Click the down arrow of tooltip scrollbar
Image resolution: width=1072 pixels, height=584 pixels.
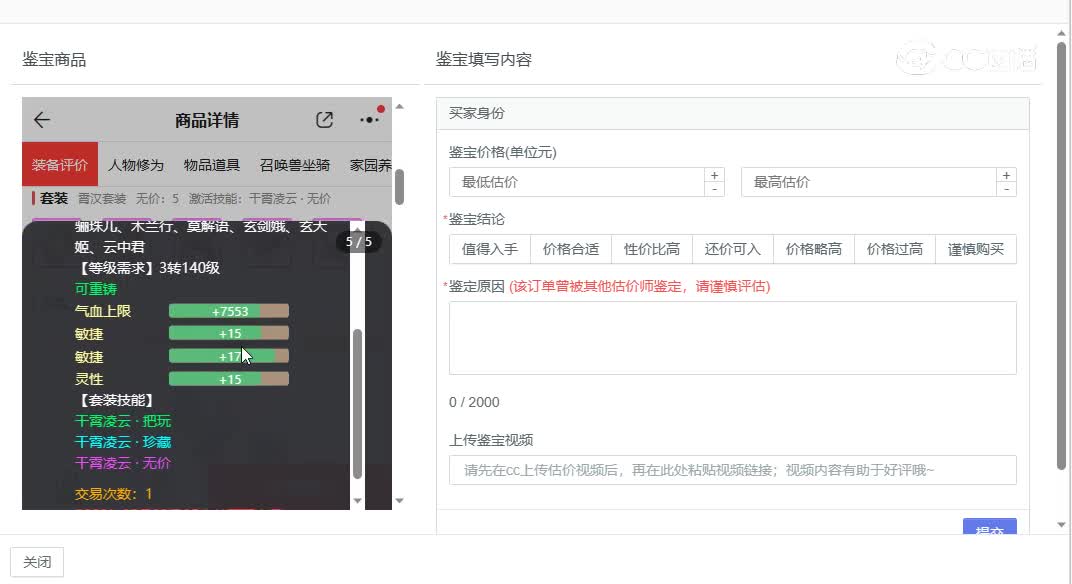pos(357,501)
